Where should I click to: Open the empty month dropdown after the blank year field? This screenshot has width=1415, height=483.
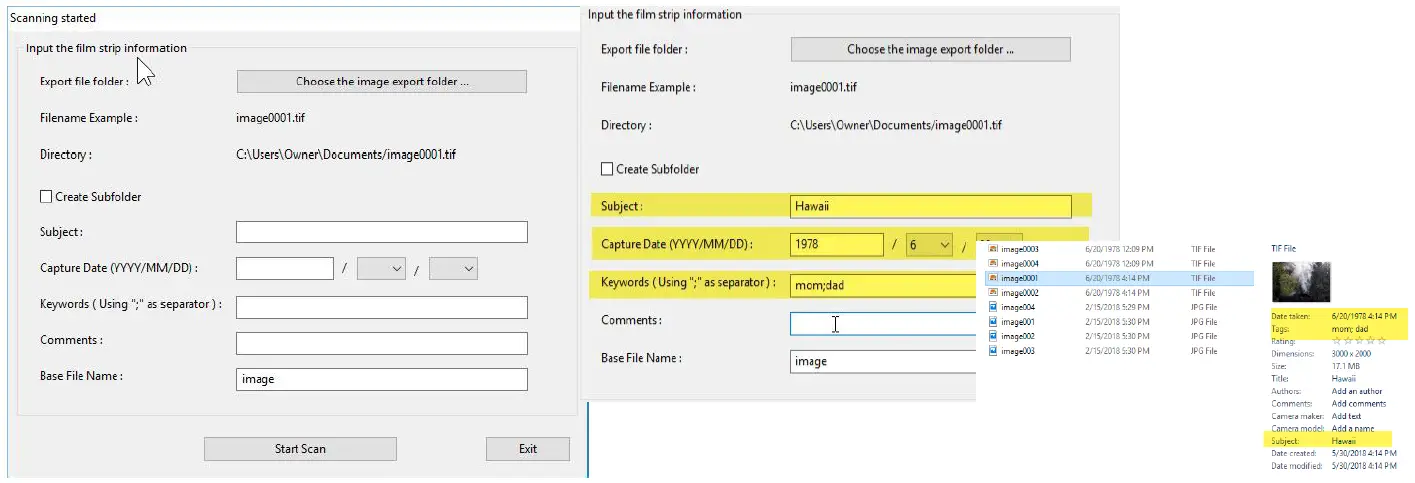pyautogui.click(x=381, y=269)
